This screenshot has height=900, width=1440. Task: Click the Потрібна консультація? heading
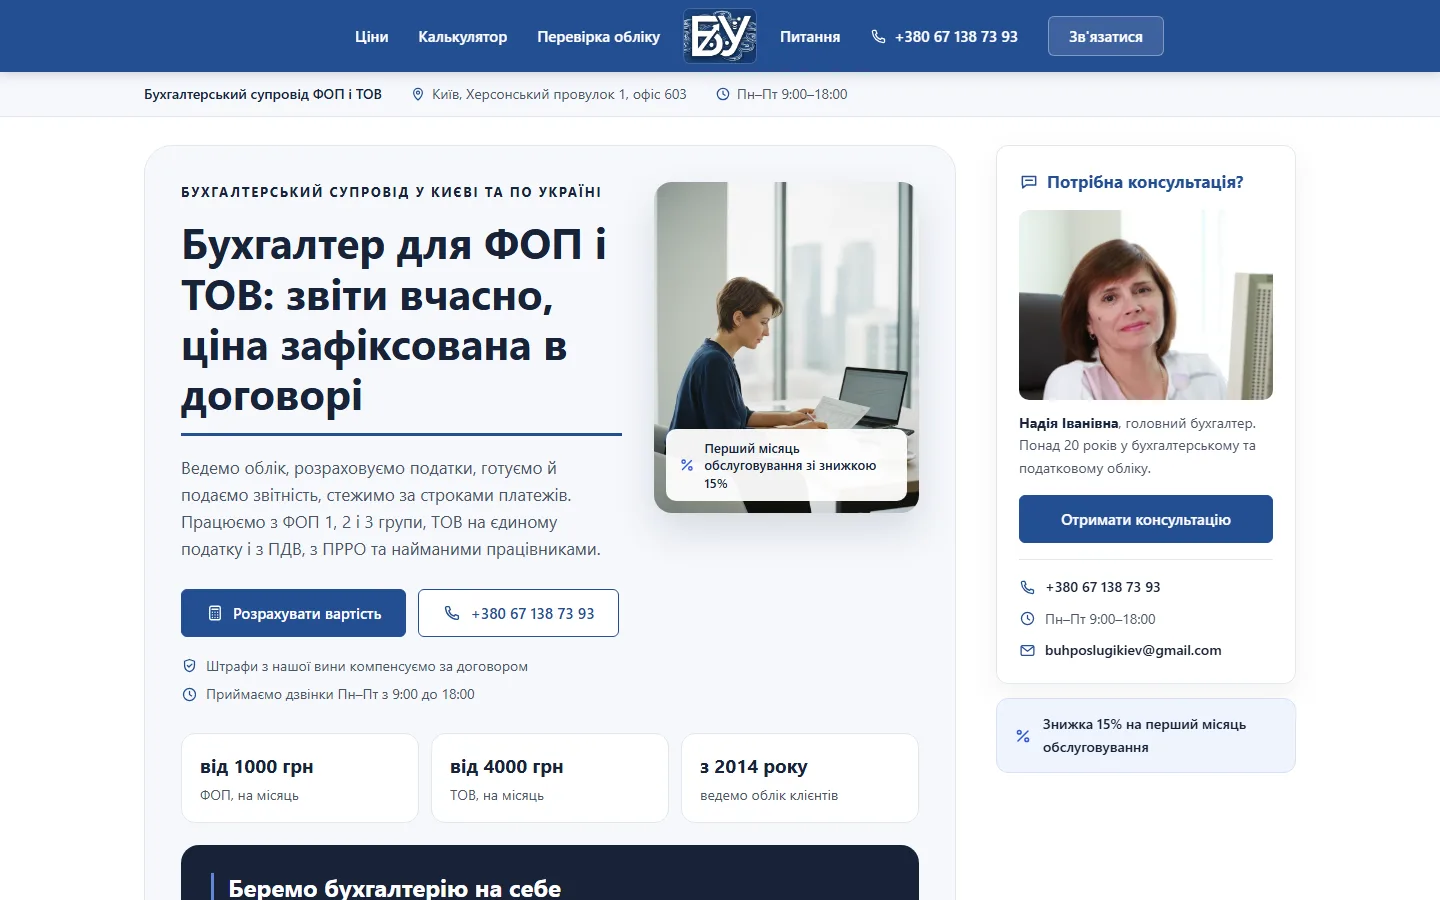[x=1145, y=182]
